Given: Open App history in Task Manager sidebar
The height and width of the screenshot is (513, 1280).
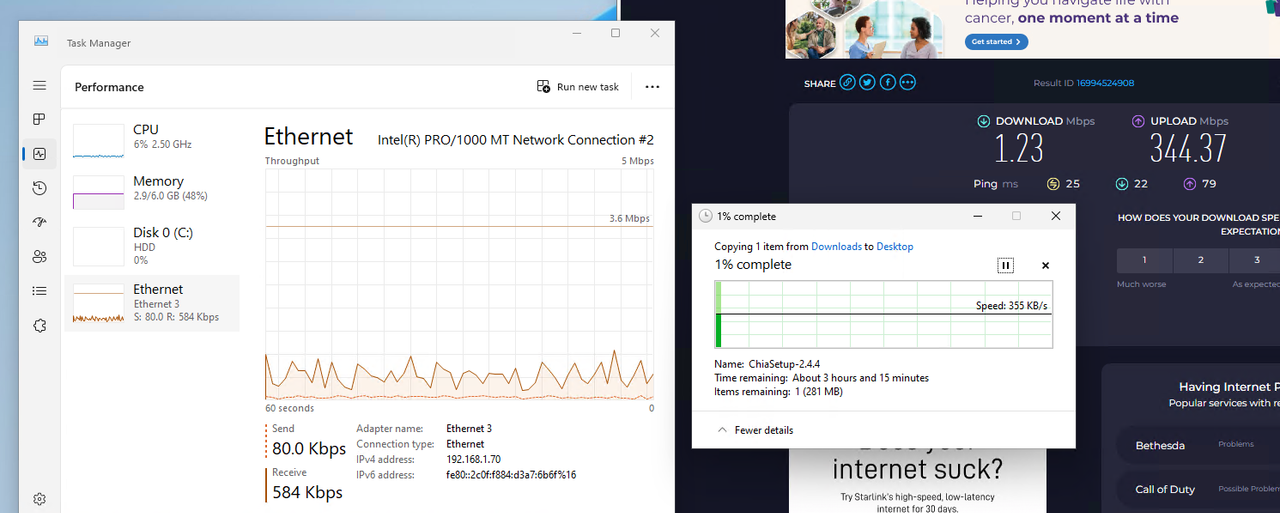Looking at the screenshot, I should pyautogui.click(x=39, y=188).
